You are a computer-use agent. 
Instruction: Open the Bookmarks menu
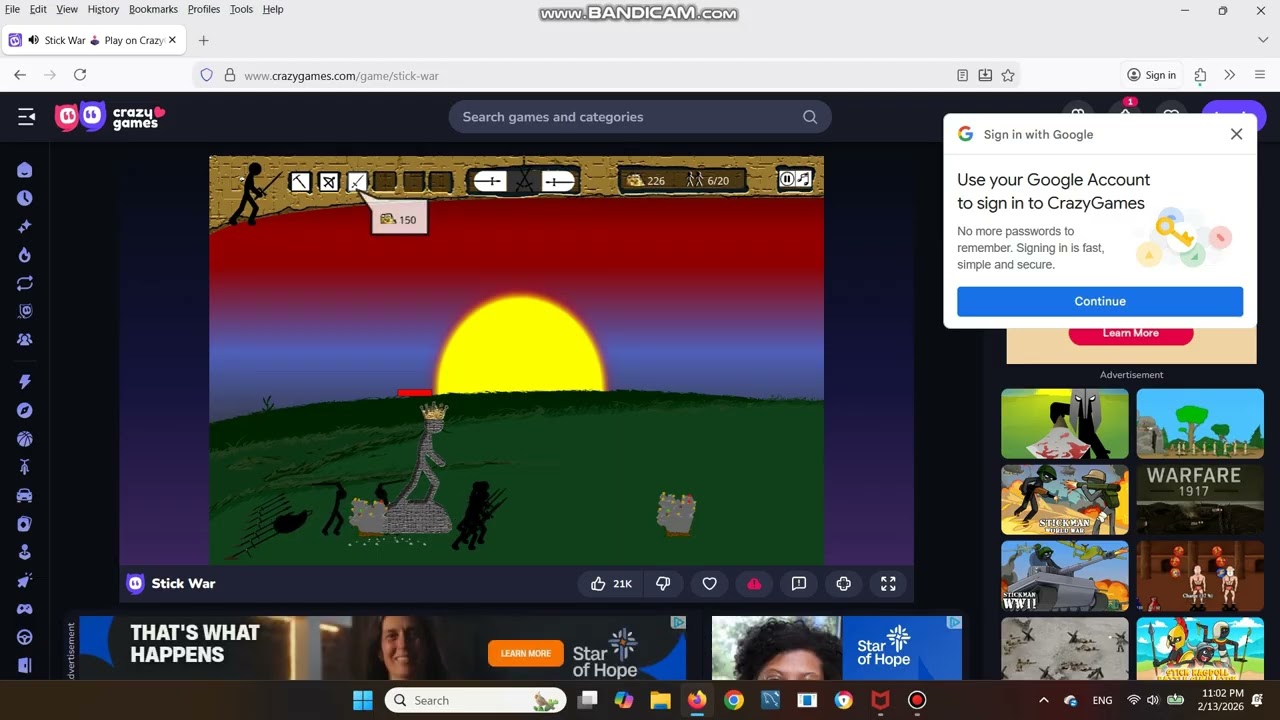point(153,9)
